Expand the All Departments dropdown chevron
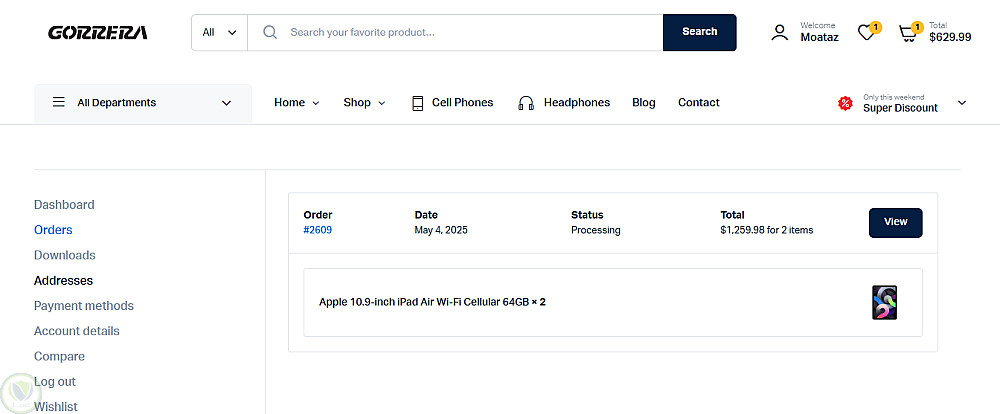This screenshot has width=1000, height=414. pos(227,103)
